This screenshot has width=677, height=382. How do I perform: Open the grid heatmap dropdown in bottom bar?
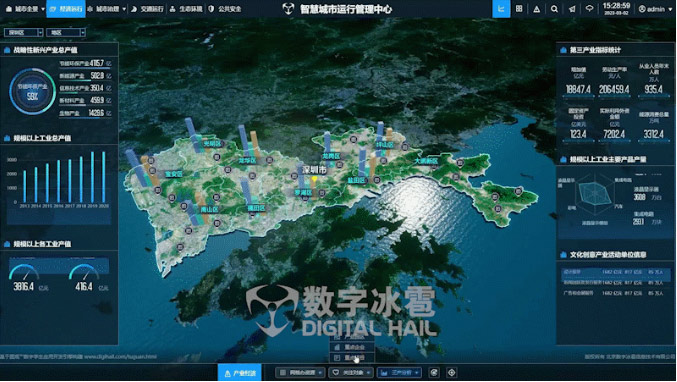pyautogui.click(x=301, y=373)
